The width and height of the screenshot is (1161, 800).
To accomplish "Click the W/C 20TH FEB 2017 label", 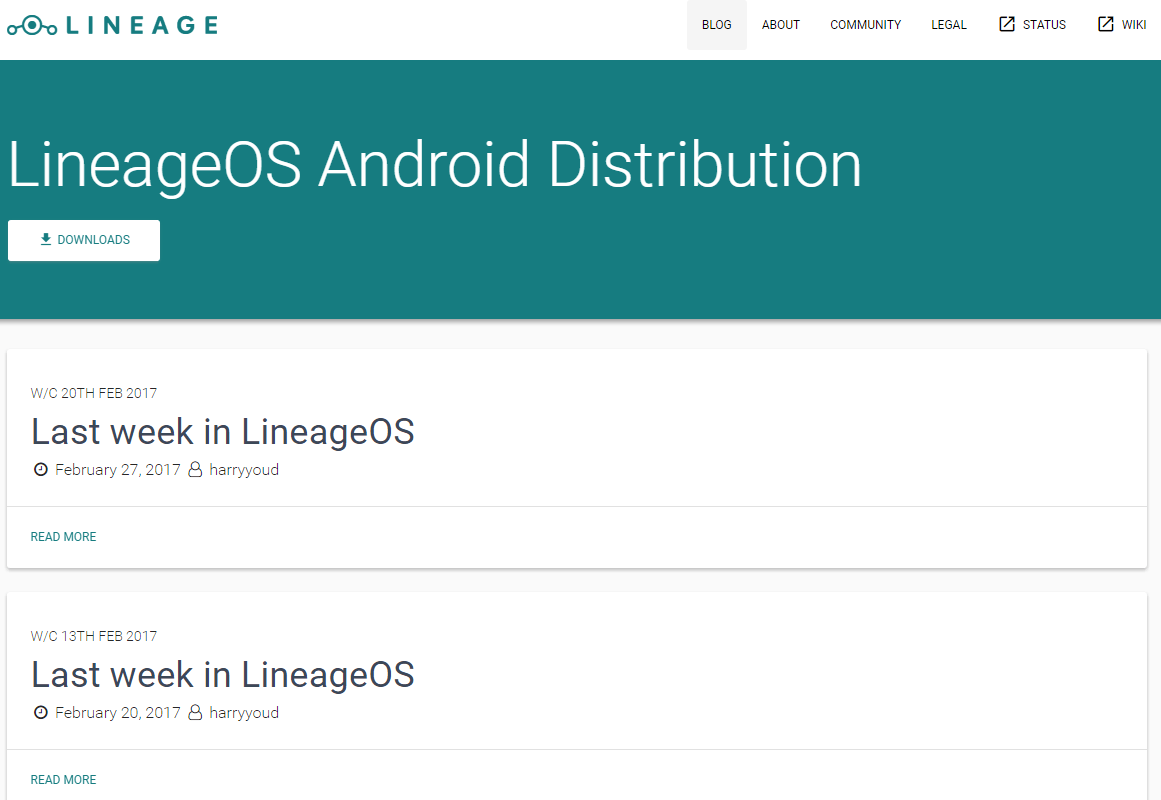I will coord(94,393).
